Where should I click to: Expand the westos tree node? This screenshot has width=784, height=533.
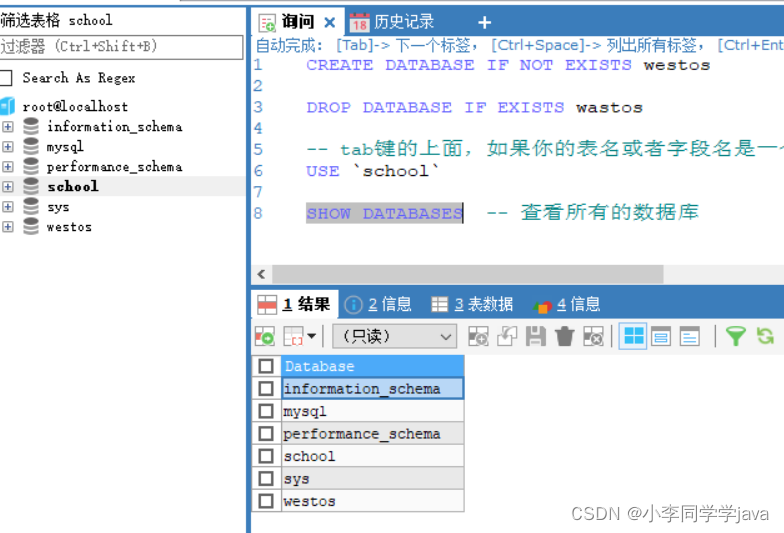click(x=8, y=226)
